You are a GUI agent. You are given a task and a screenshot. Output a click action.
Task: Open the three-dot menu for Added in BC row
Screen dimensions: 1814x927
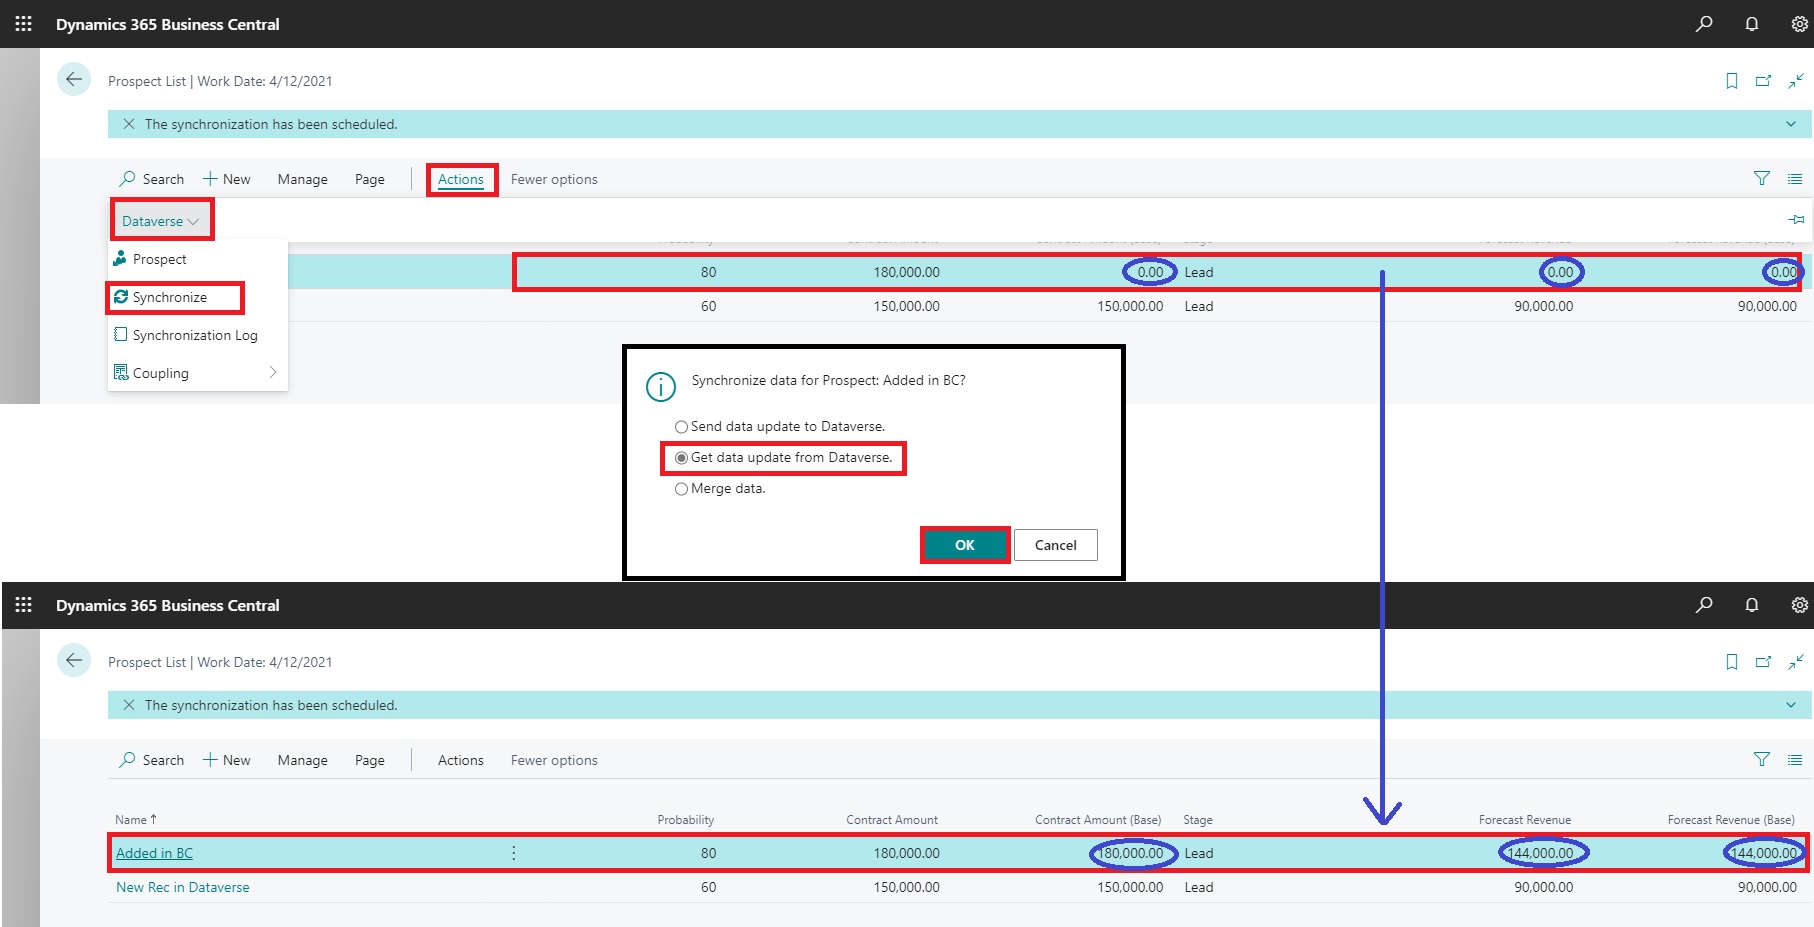point(514,853)
